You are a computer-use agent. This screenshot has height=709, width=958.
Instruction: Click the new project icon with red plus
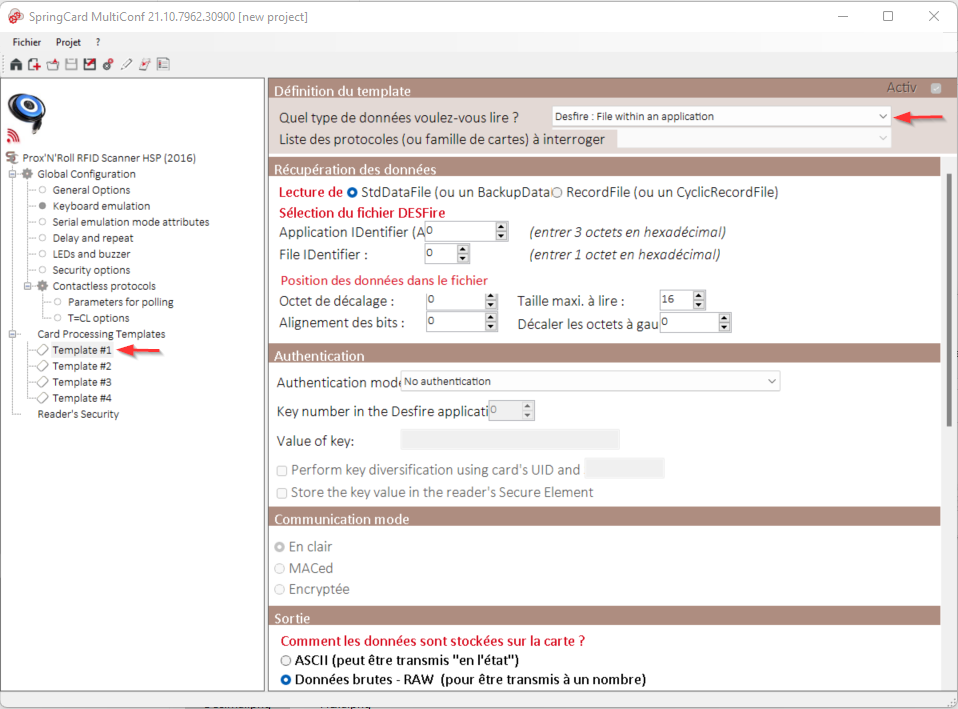point(34,64)
